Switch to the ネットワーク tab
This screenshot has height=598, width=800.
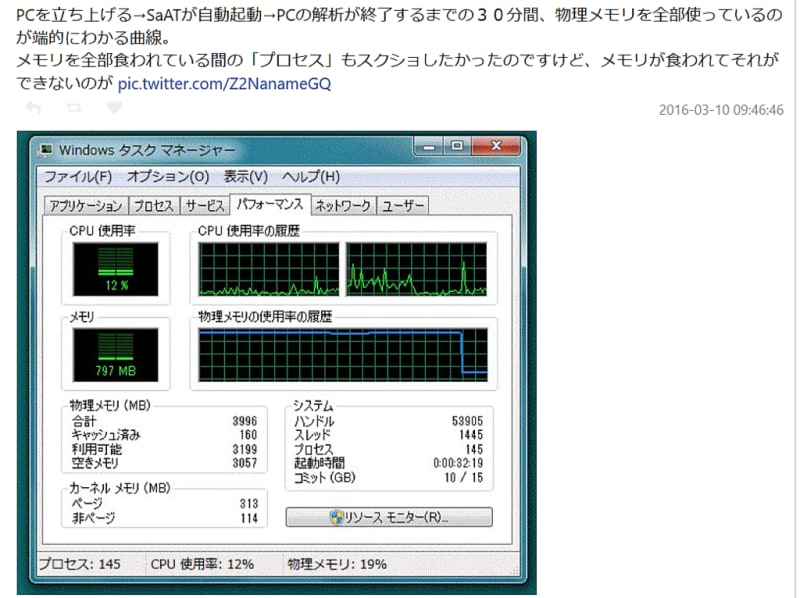click(x=343, y=206)
